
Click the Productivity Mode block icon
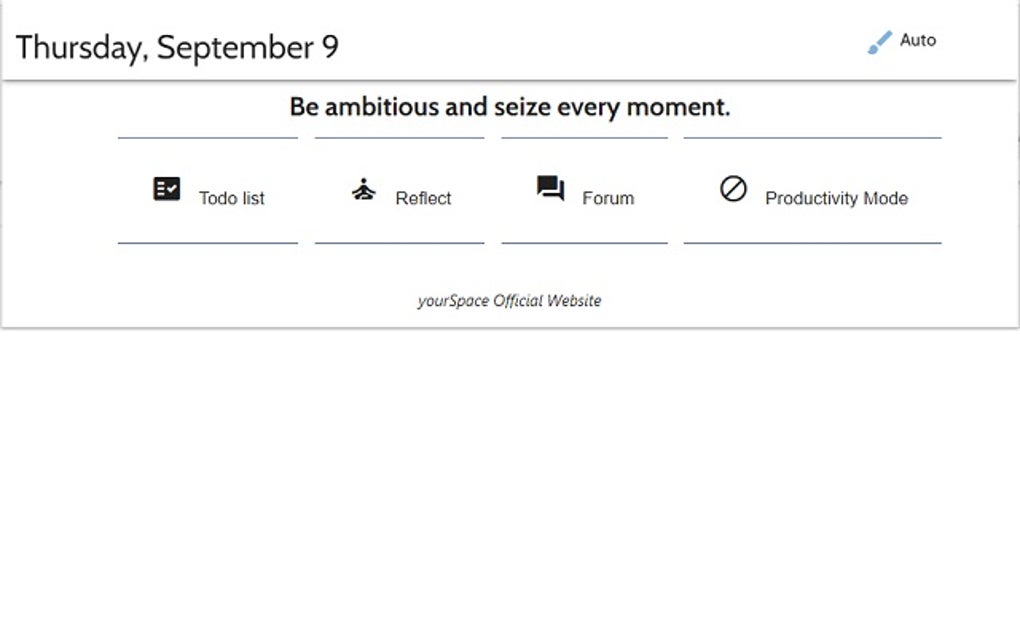pos(733,188)
